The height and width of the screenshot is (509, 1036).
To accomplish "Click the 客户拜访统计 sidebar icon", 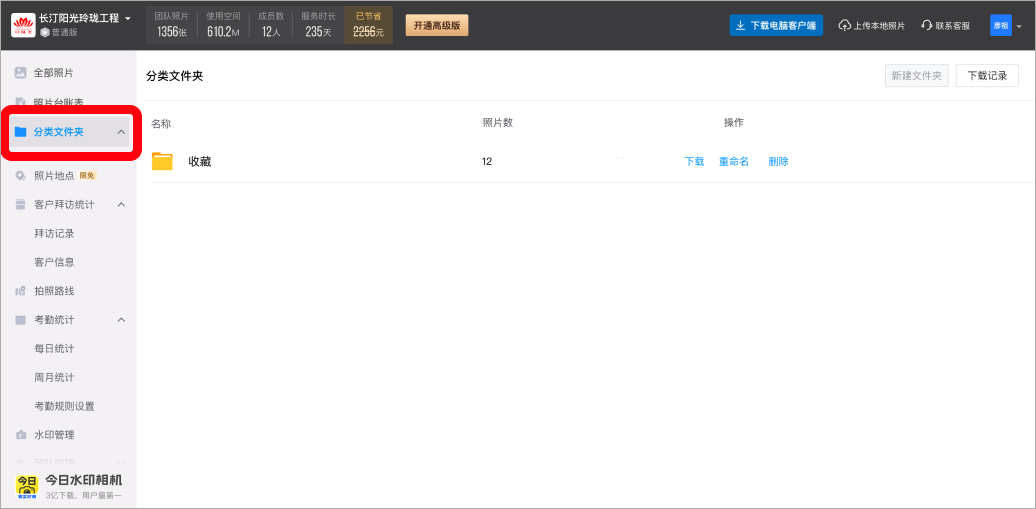I will click(x=20, y=205).
